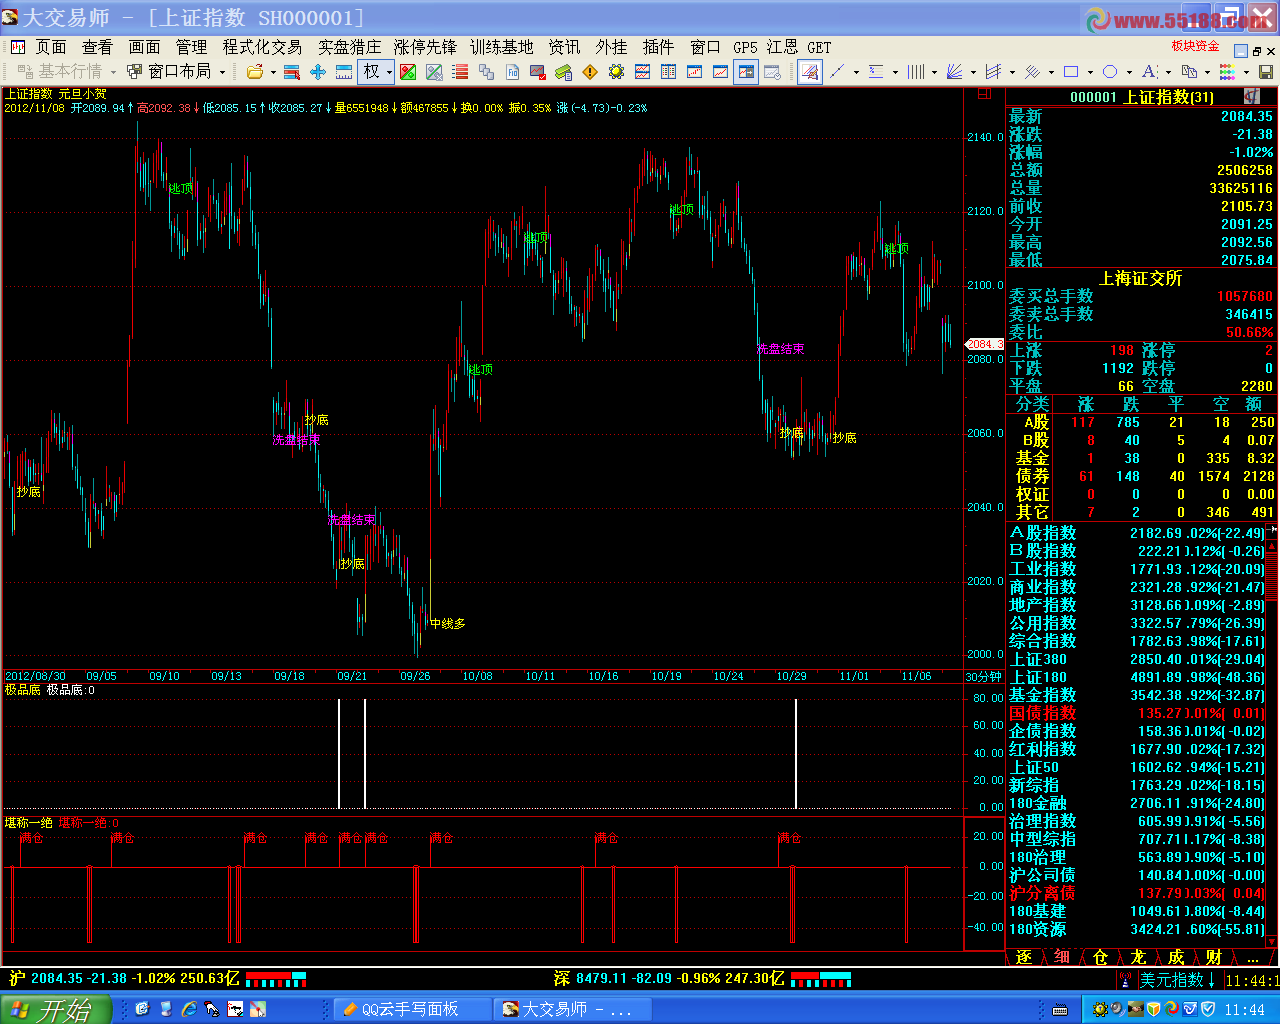The width and height of the screenshot is (1280, 1024).
Task: Select the rectangle drawing tool
Action: (1071, 72)
